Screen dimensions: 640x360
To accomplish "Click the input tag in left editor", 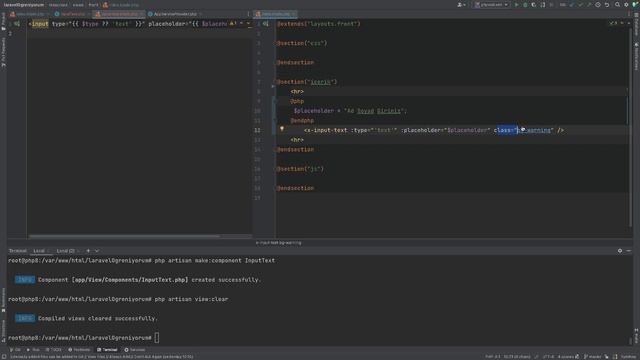I will (x=40, y=24).
